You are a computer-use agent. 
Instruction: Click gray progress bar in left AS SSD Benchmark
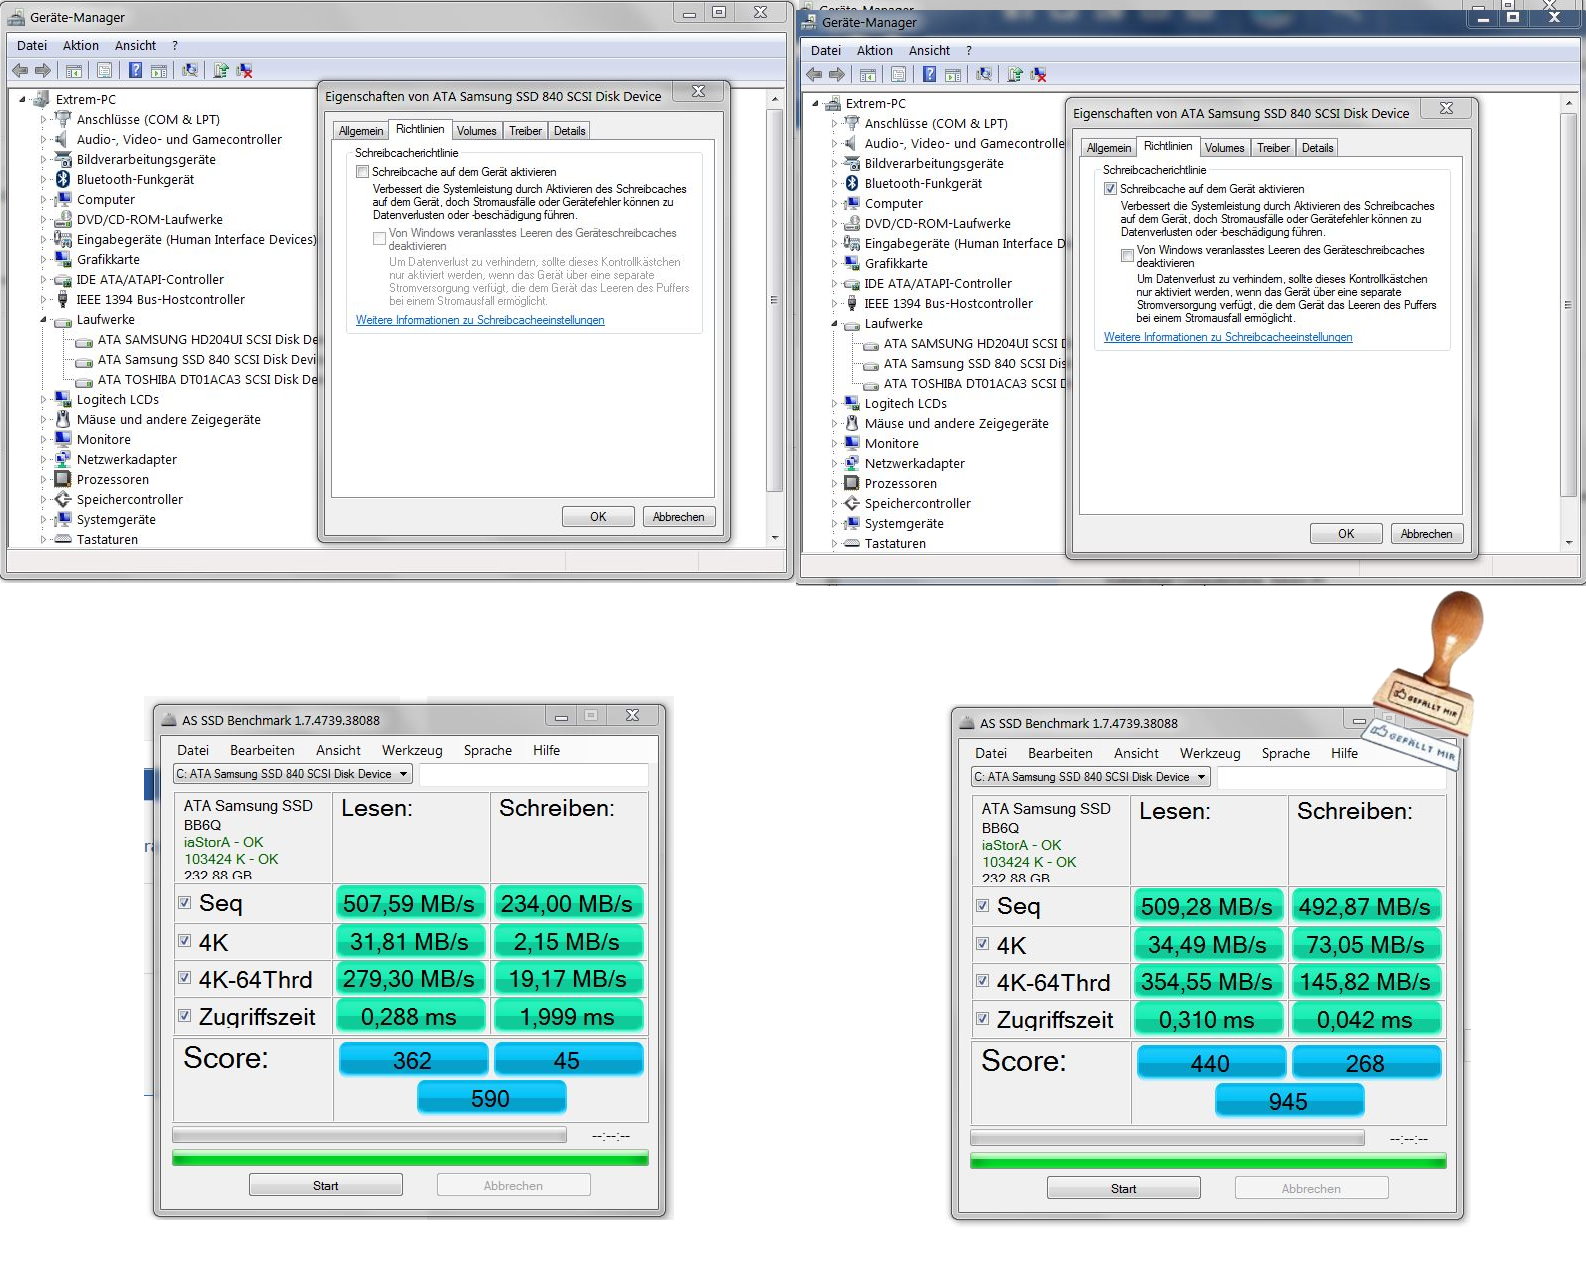[369, 1135]
